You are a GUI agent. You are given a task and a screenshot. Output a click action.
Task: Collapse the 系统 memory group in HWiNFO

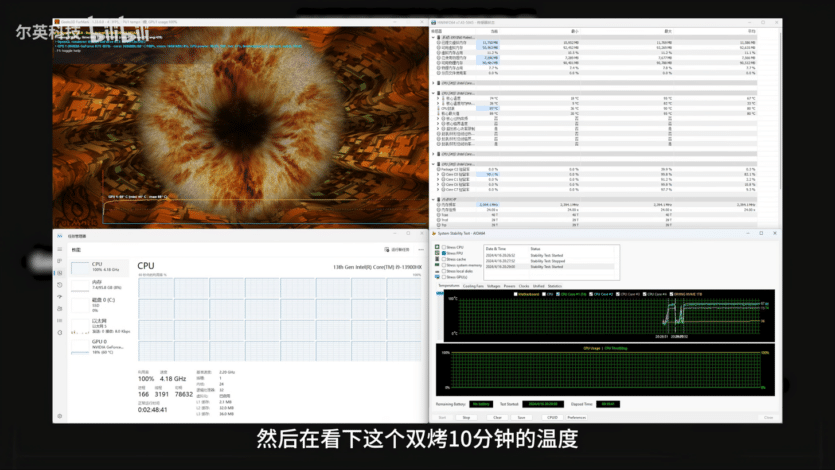click(433, 37)
